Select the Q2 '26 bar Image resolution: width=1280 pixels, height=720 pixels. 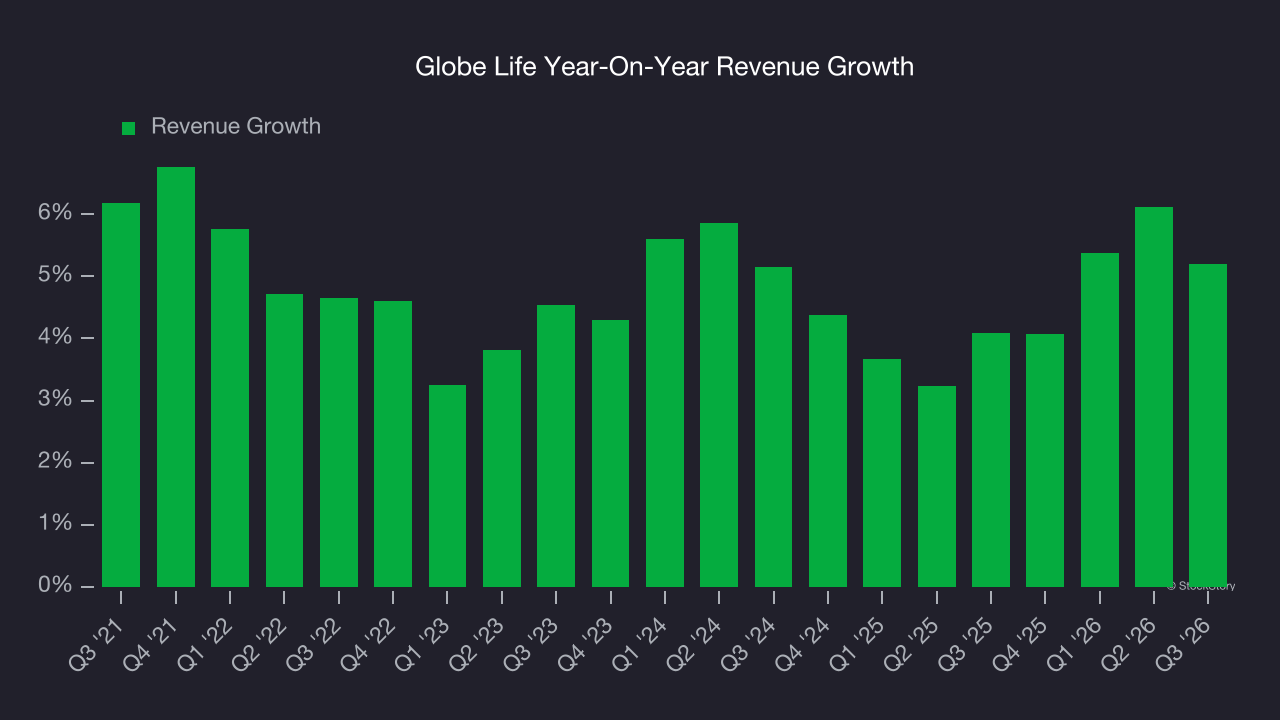tap(1154, 397)
